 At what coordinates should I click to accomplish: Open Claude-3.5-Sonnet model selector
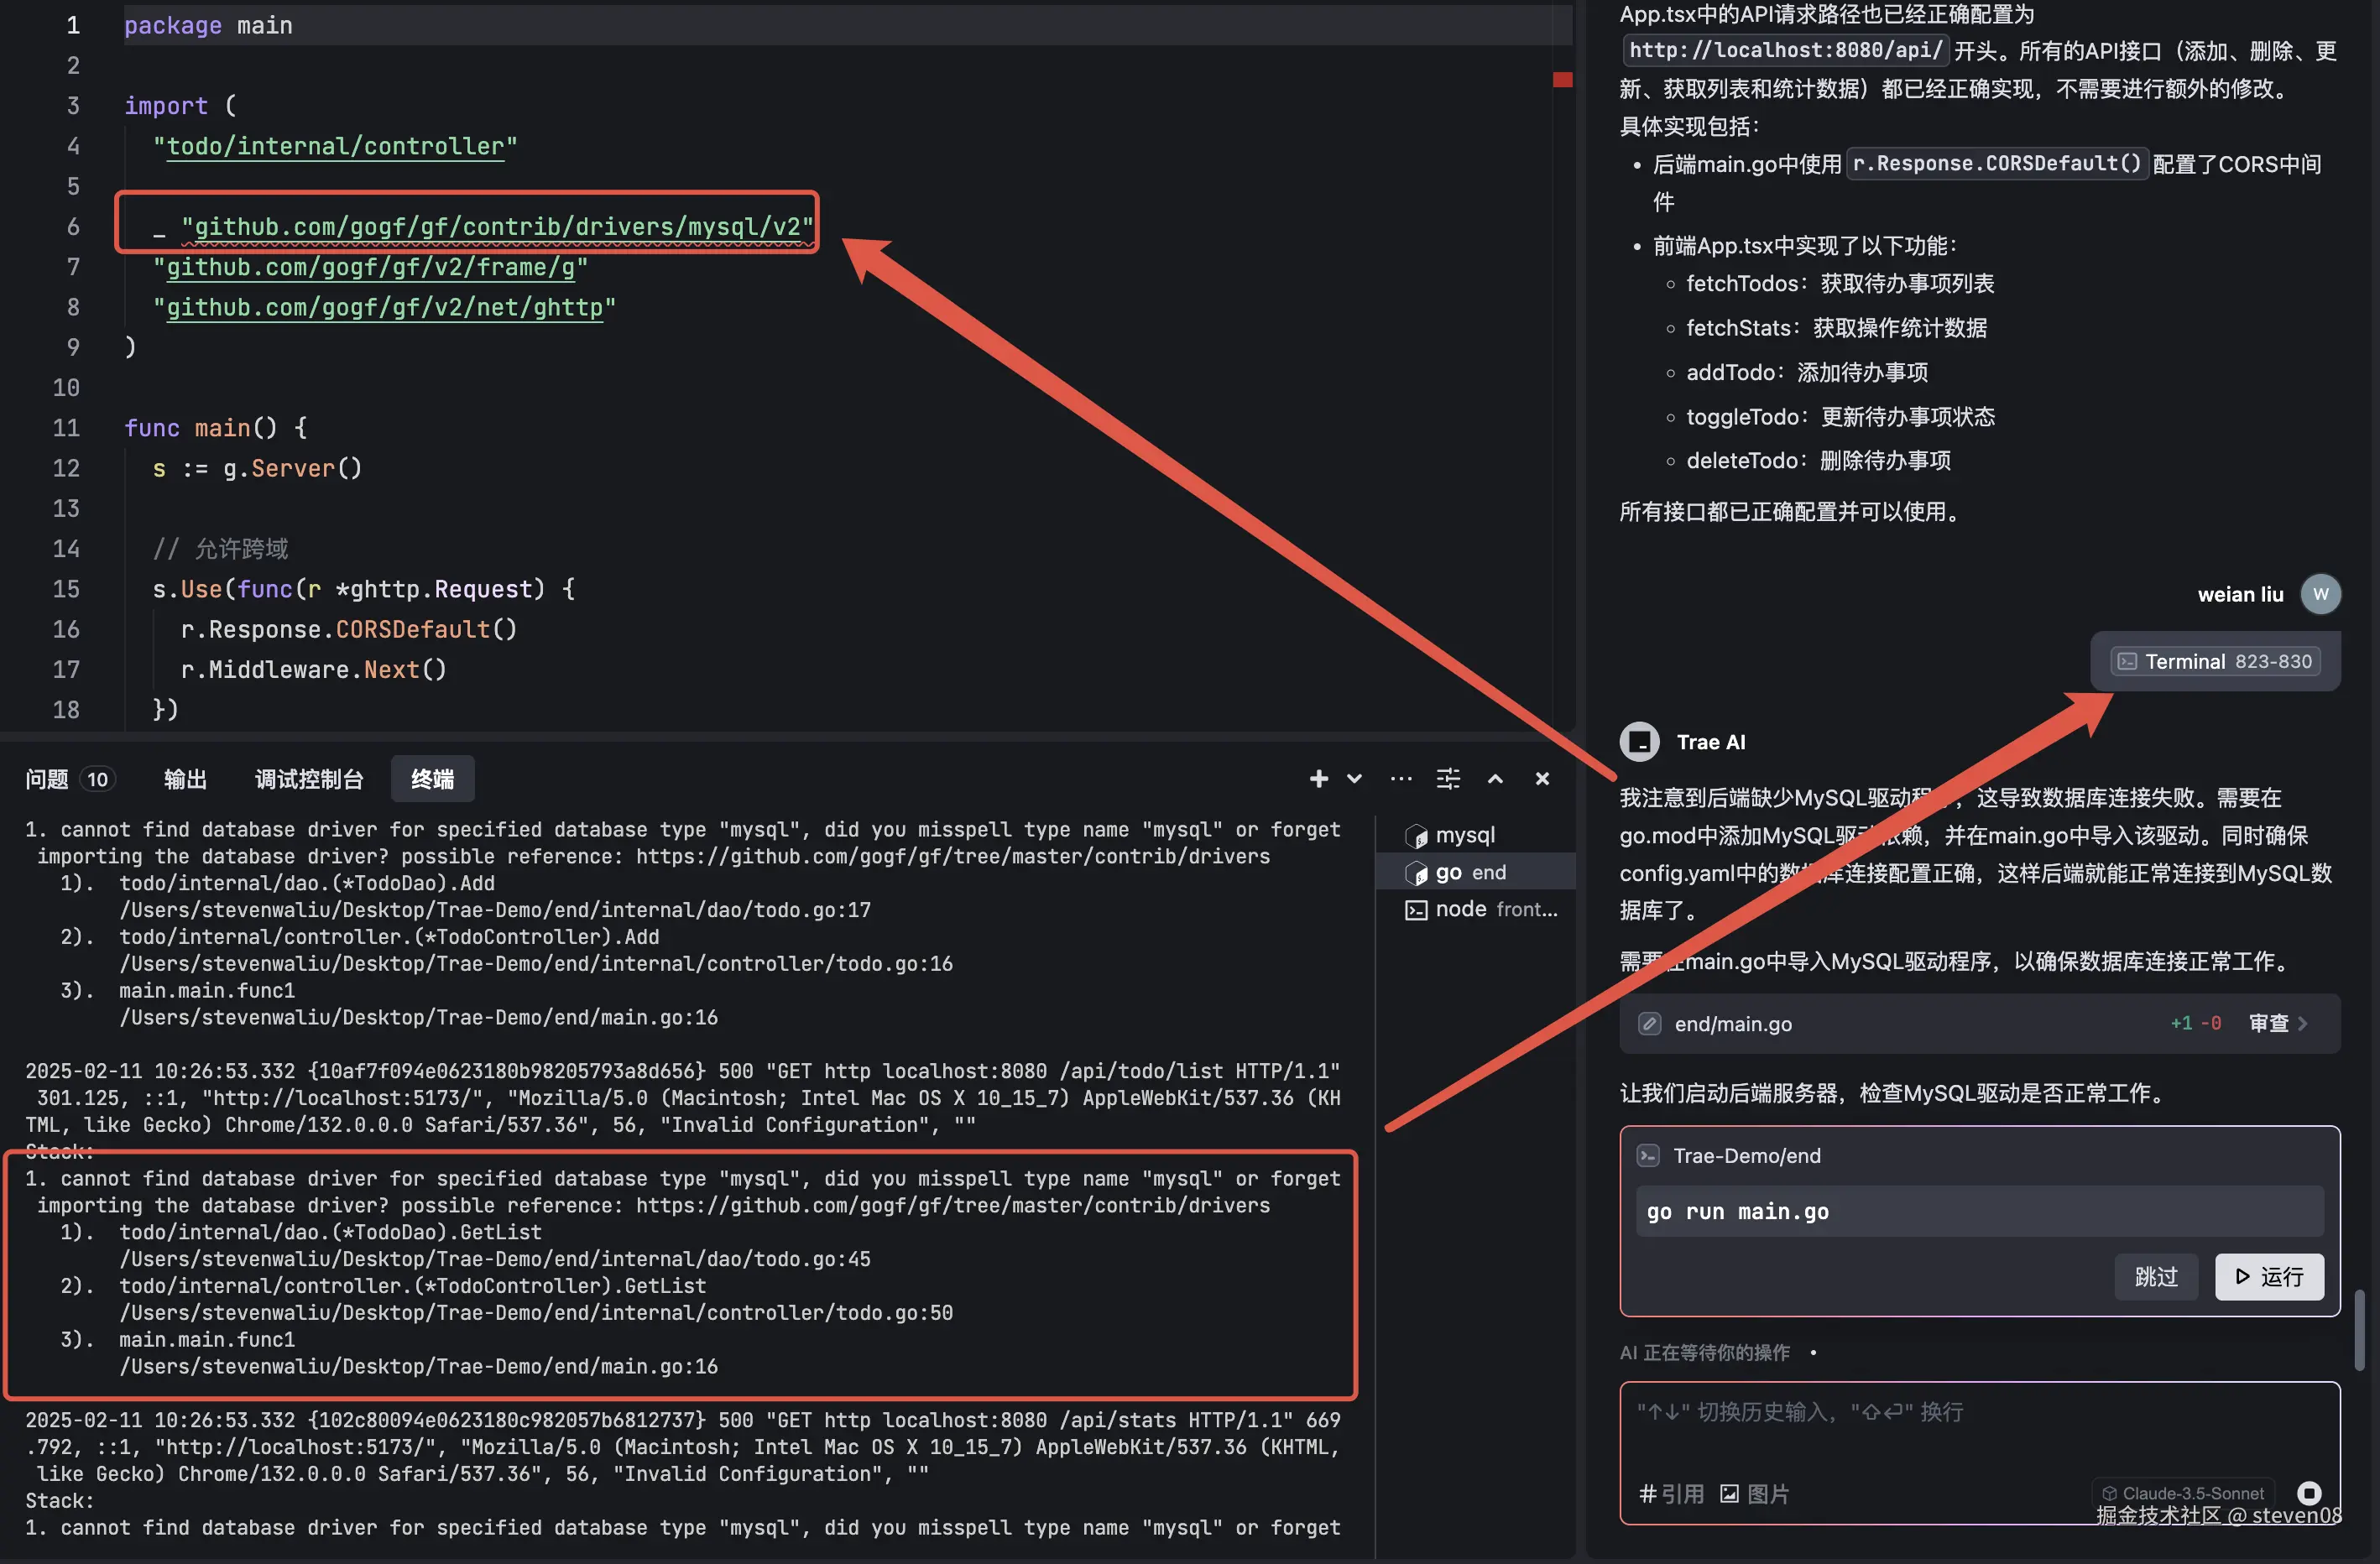2183,1492
